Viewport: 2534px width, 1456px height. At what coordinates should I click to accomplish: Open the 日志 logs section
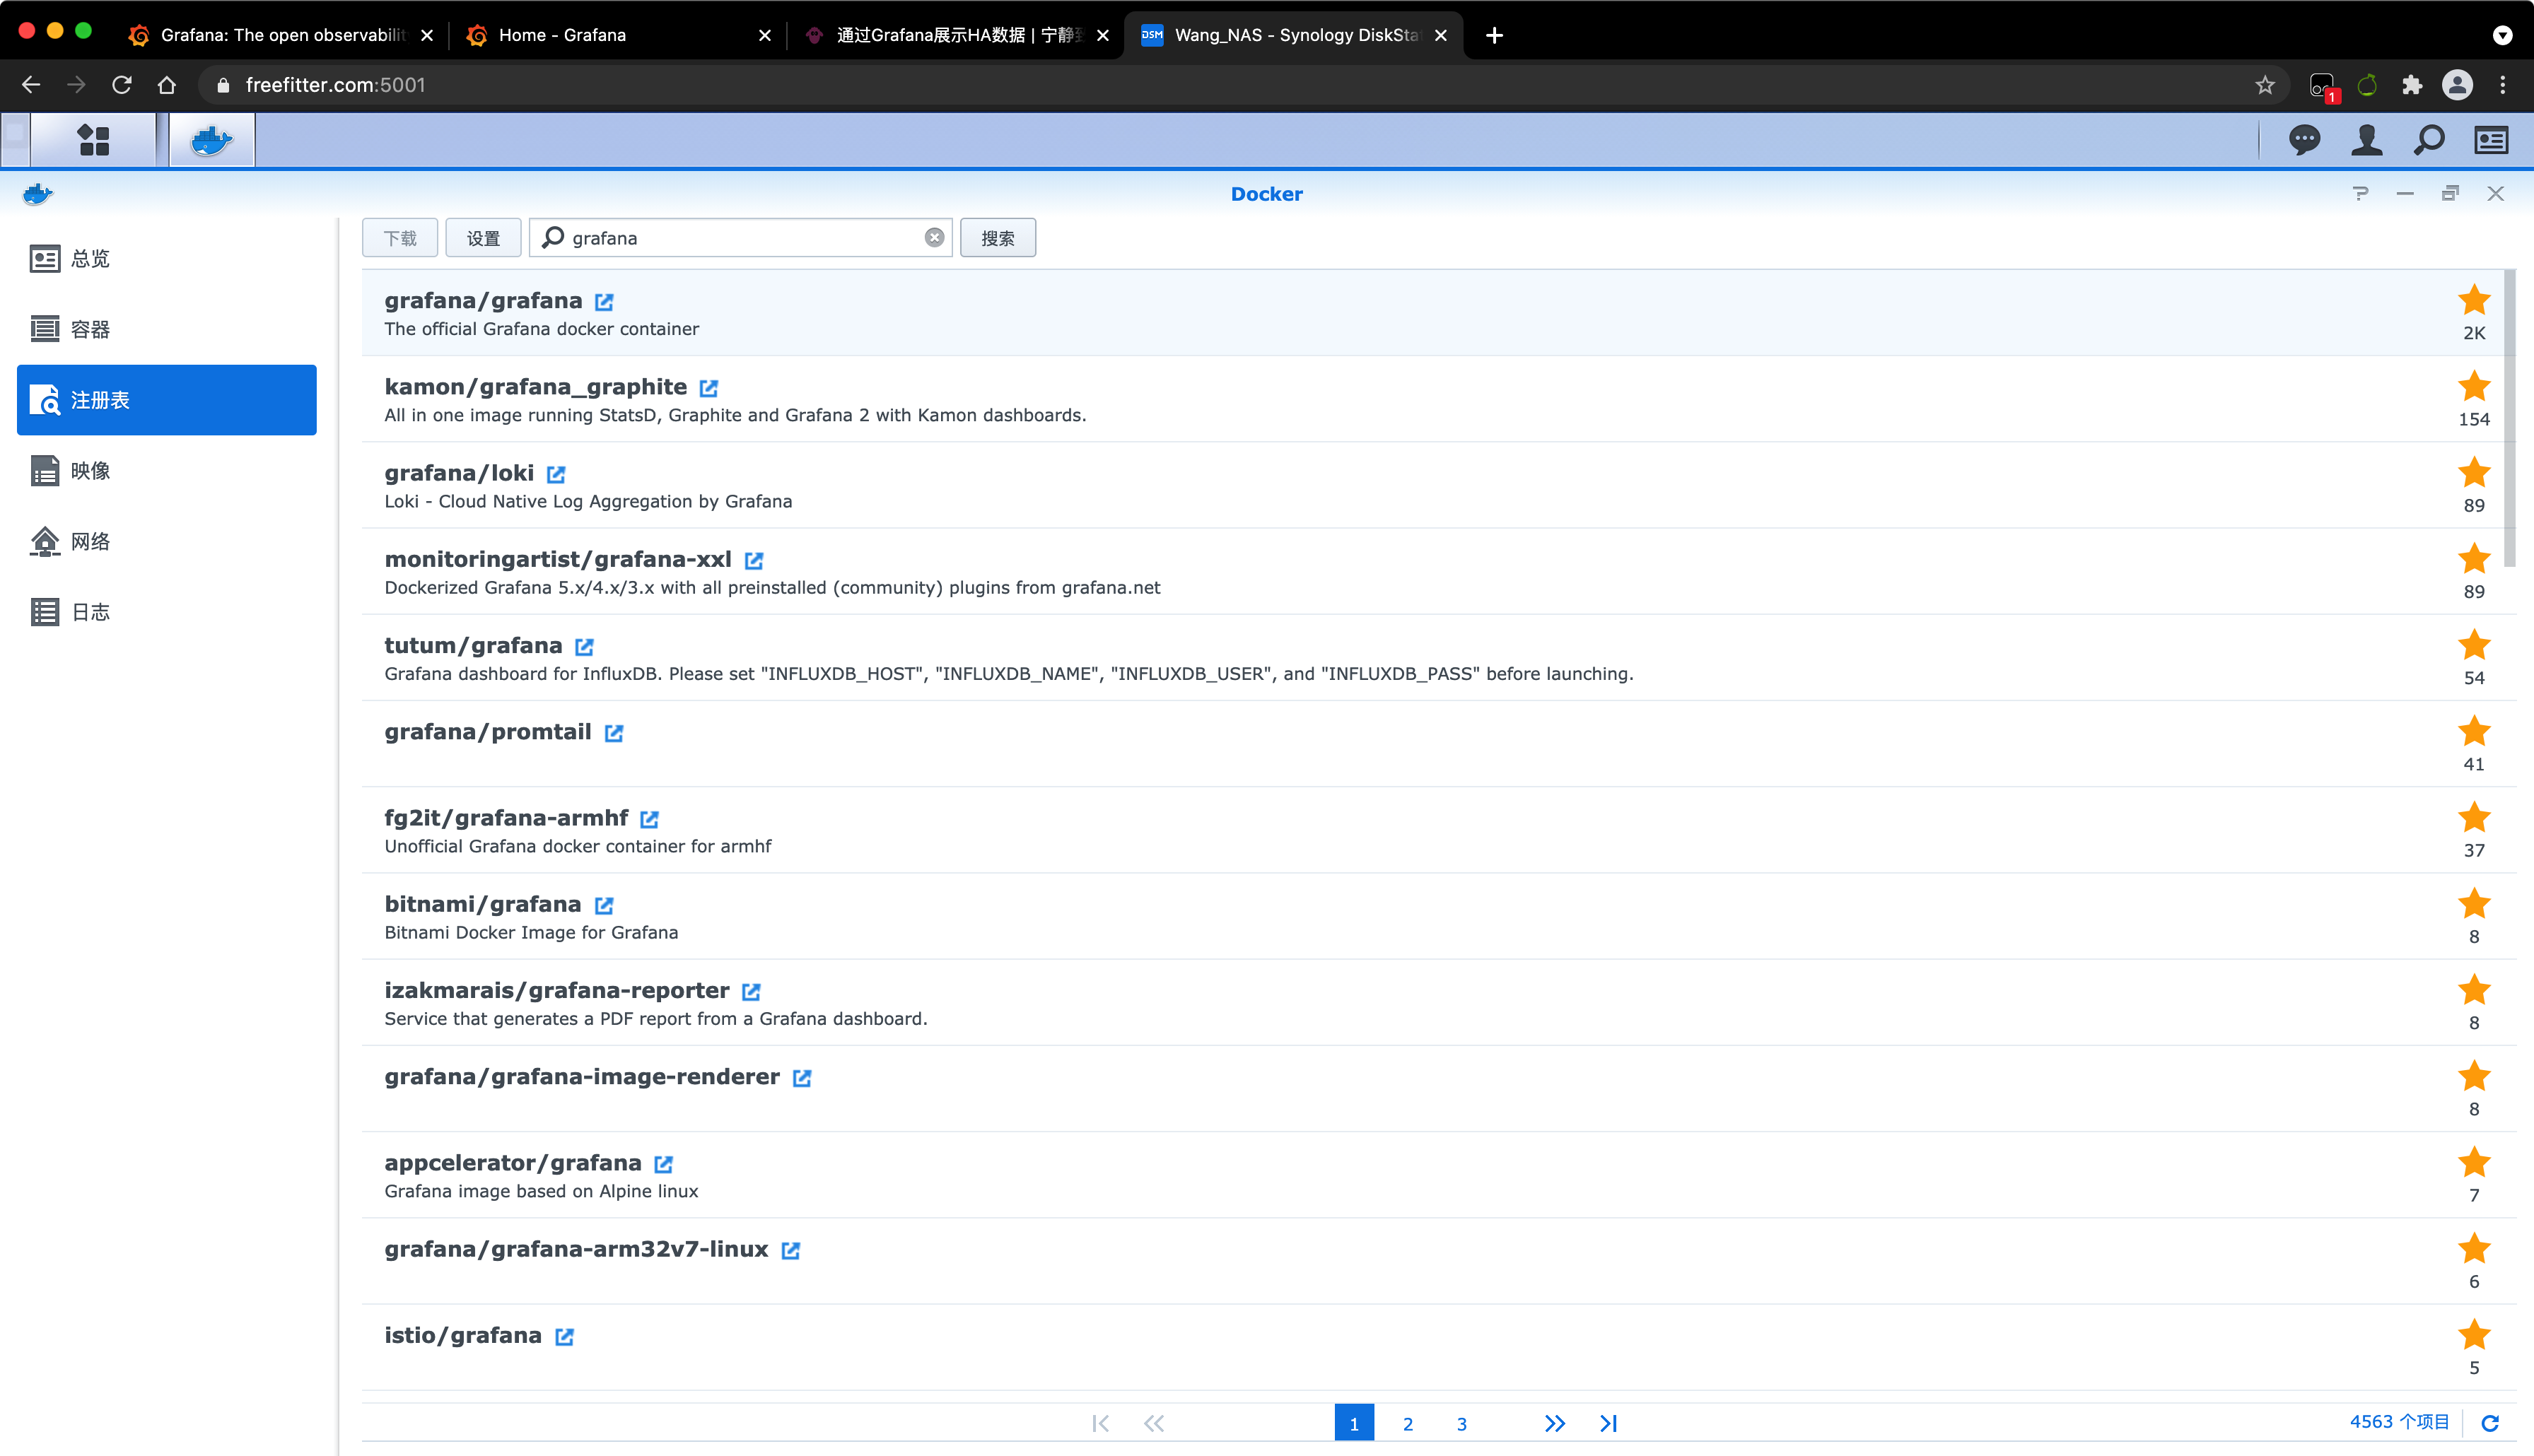167,612
